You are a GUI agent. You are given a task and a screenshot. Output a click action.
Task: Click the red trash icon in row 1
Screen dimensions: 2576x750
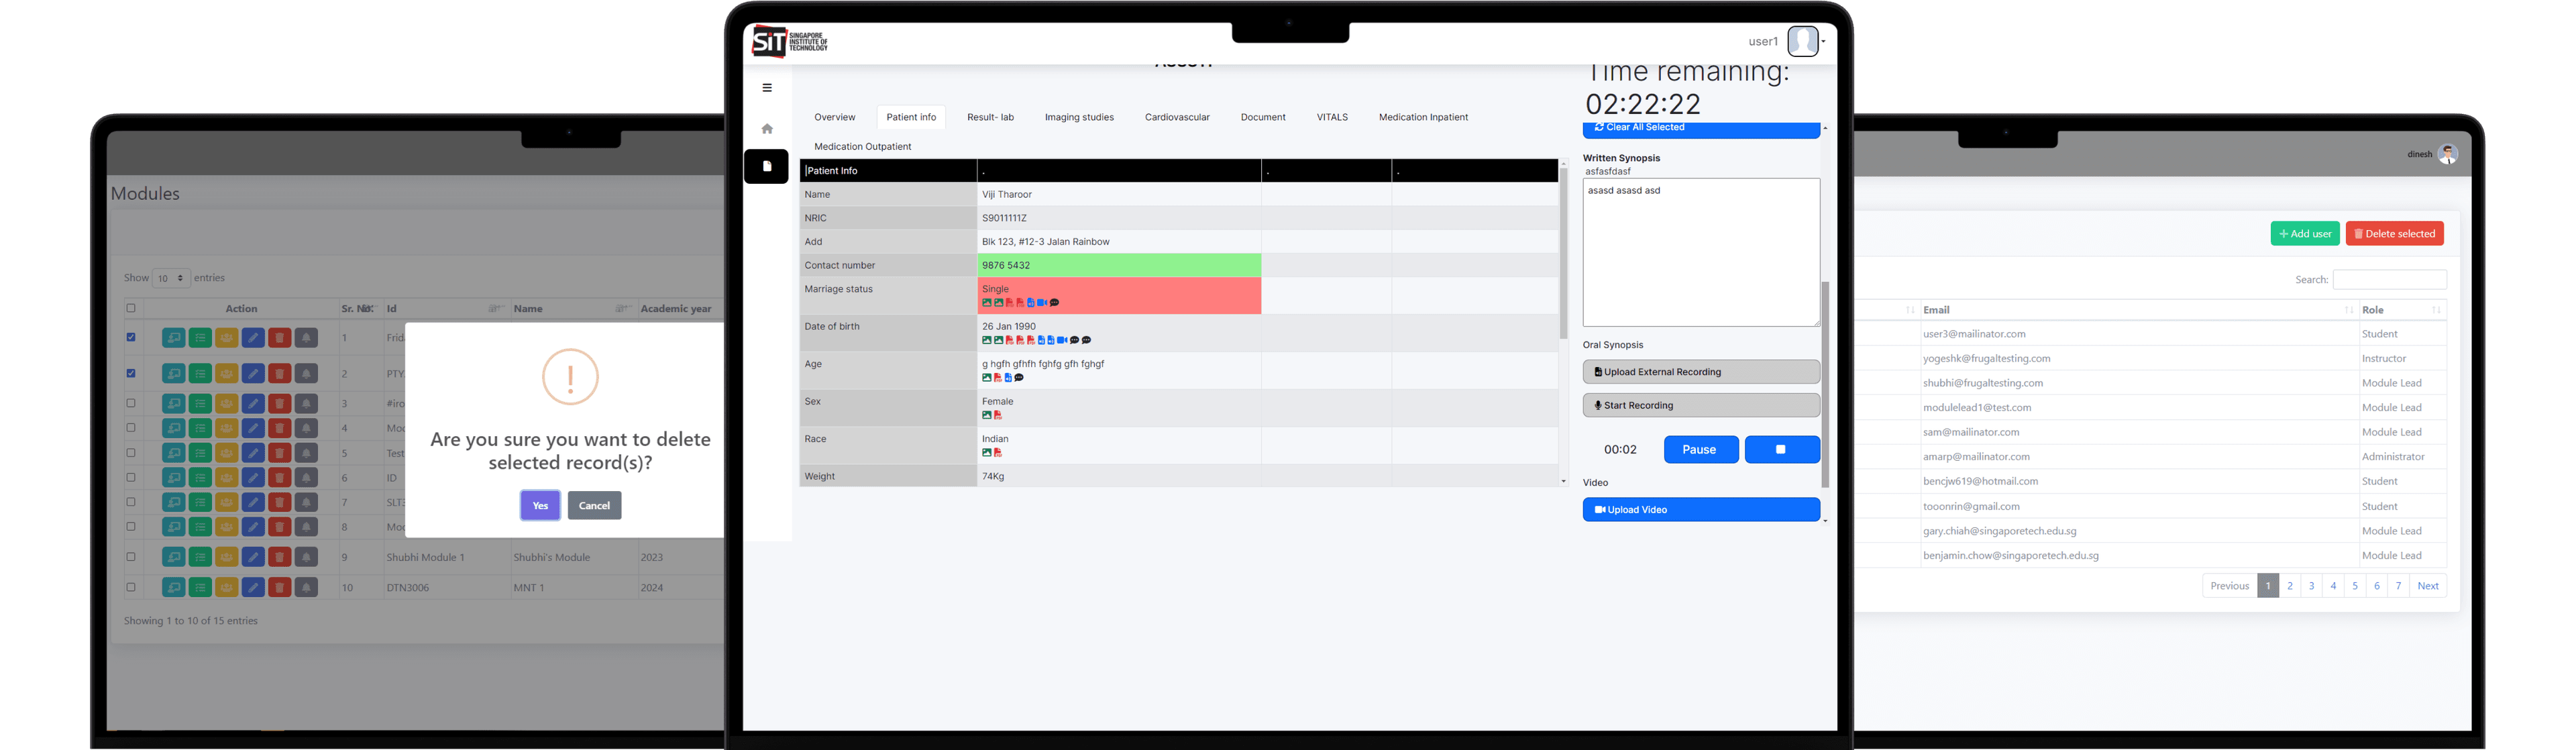280,338
